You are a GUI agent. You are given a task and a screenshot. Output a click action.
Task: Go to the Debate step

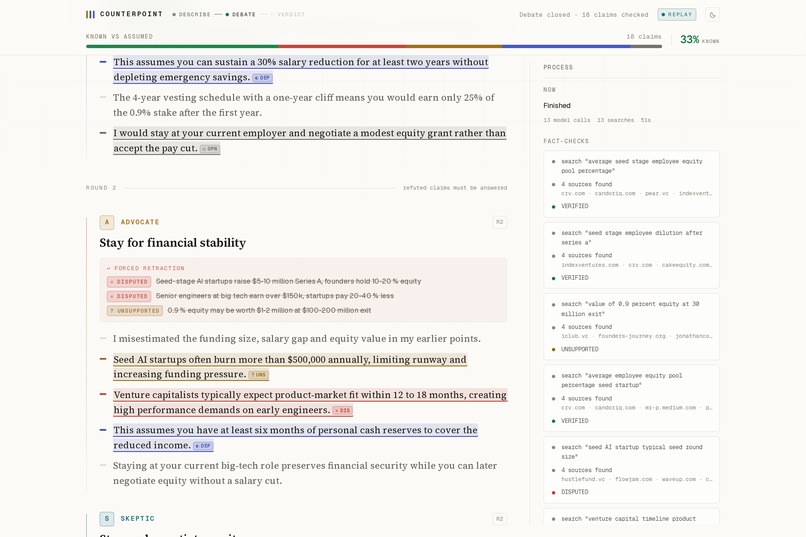click(x=241, y=14)
